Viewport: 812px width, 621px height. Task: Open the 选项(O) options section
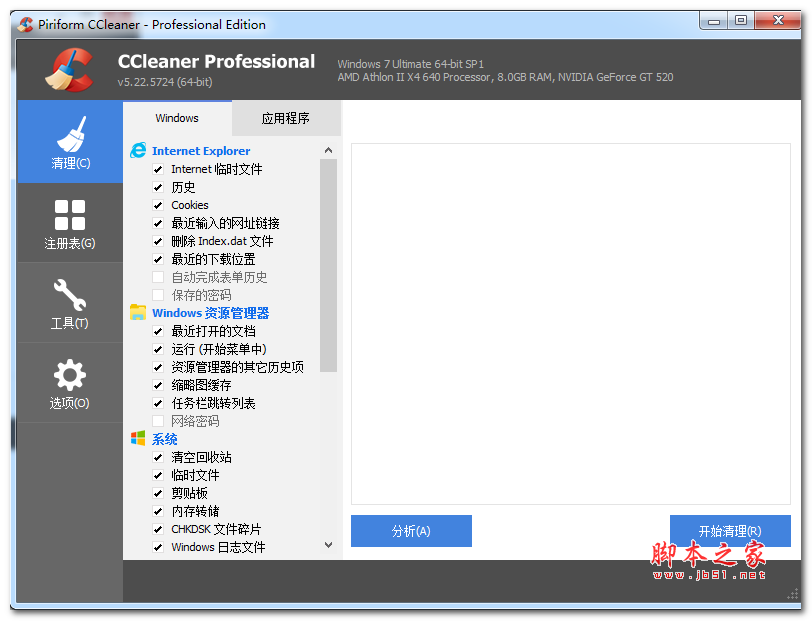[x=70, y=383]
